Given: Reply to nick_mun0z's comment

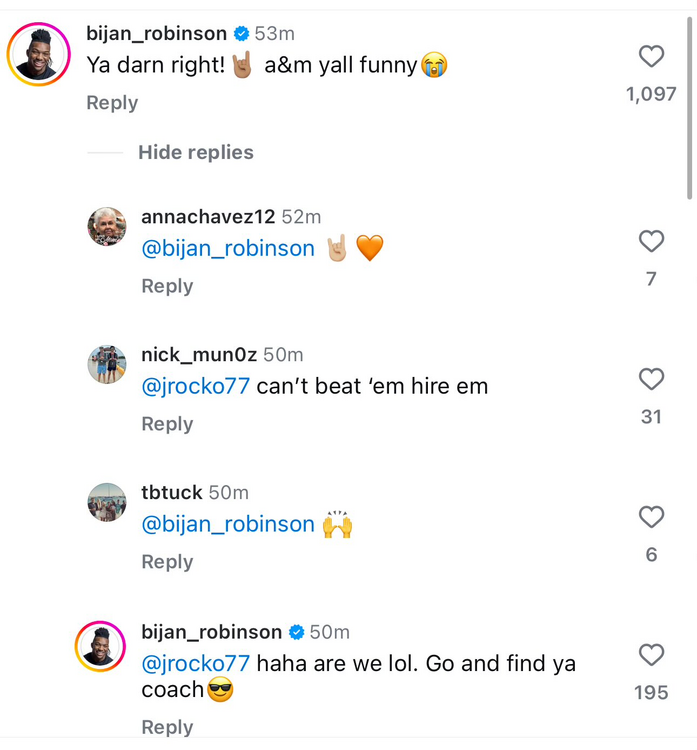Looking at the screenshot, I should pos(167,424).
